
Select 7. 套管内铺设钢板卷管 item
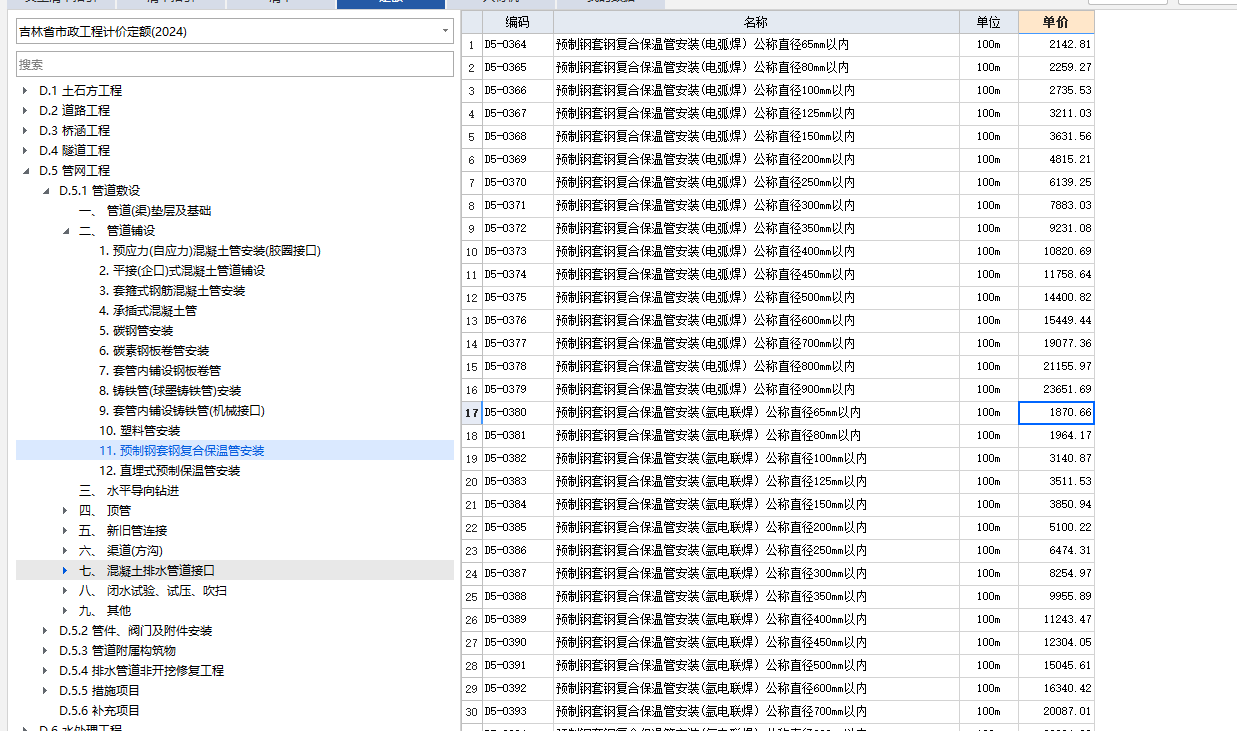[x=160, y=371]
